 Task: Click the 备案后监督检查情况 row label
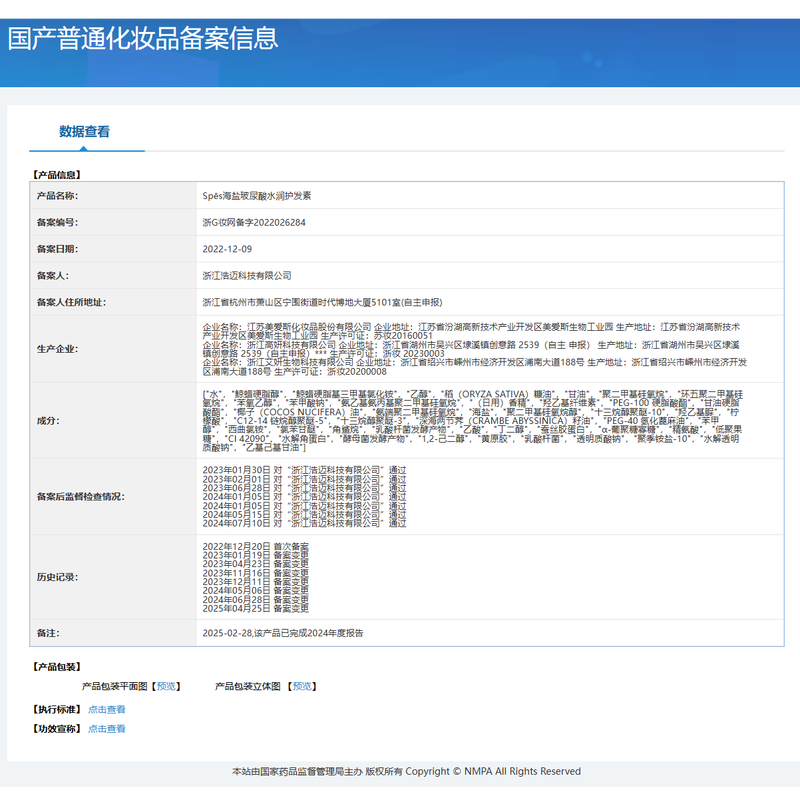click(80, 495)
